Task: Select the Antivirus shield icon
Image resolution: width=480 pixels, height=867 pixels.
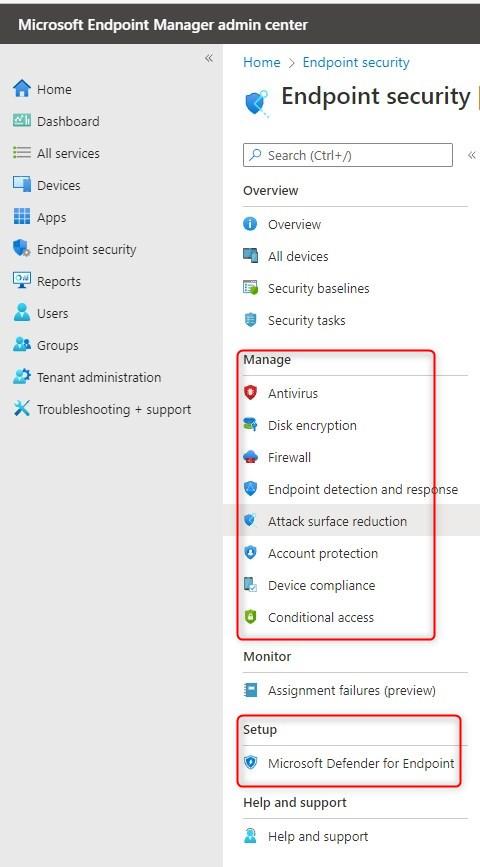Action: coord(251,393)
